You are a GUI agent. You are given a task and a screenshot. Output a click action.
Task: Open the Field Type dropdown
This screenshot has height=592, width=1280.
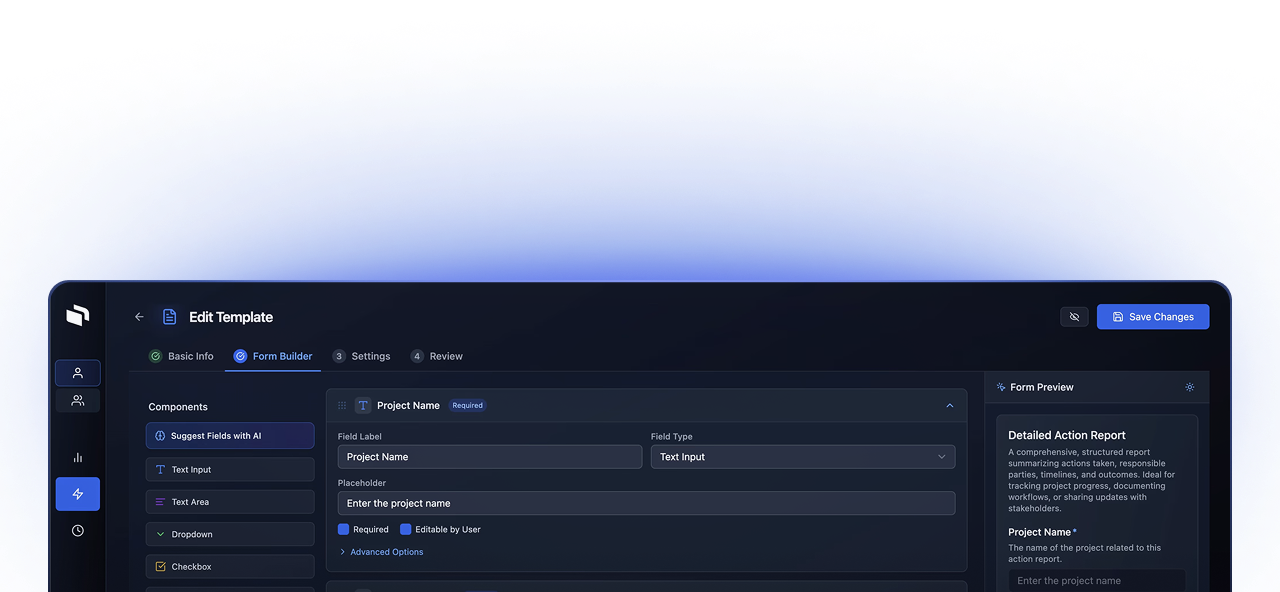tap(802, 457)
